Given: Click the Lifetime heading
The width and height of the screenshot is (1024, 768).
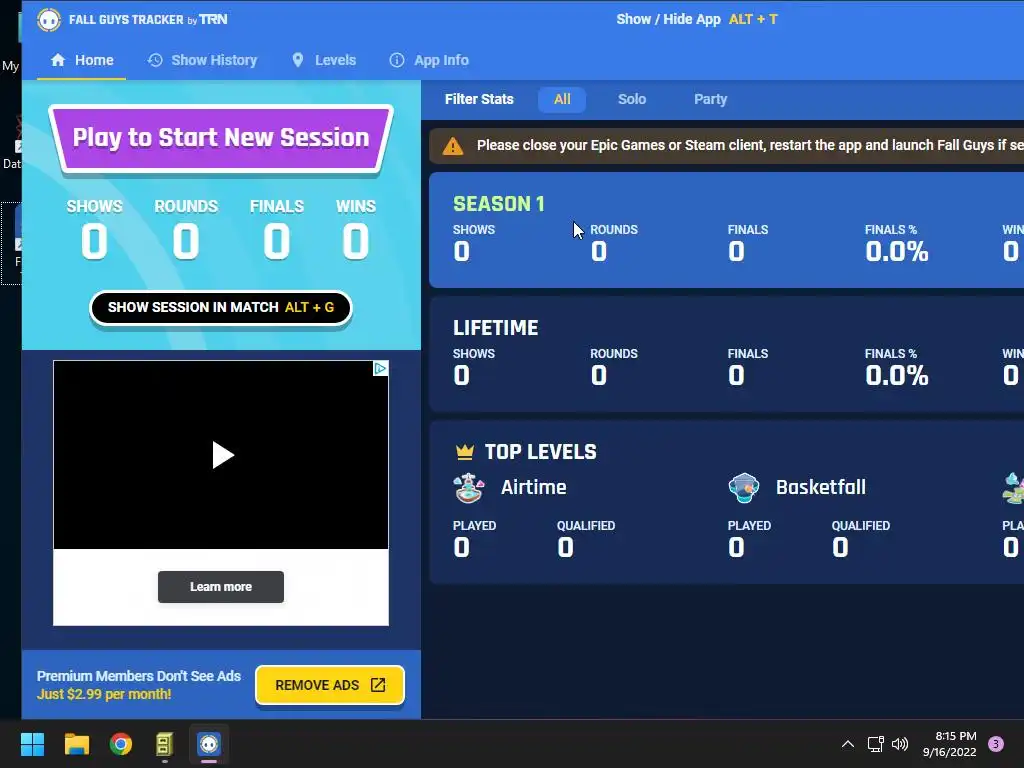Looking at the screenshot, I should click(496, 328).
